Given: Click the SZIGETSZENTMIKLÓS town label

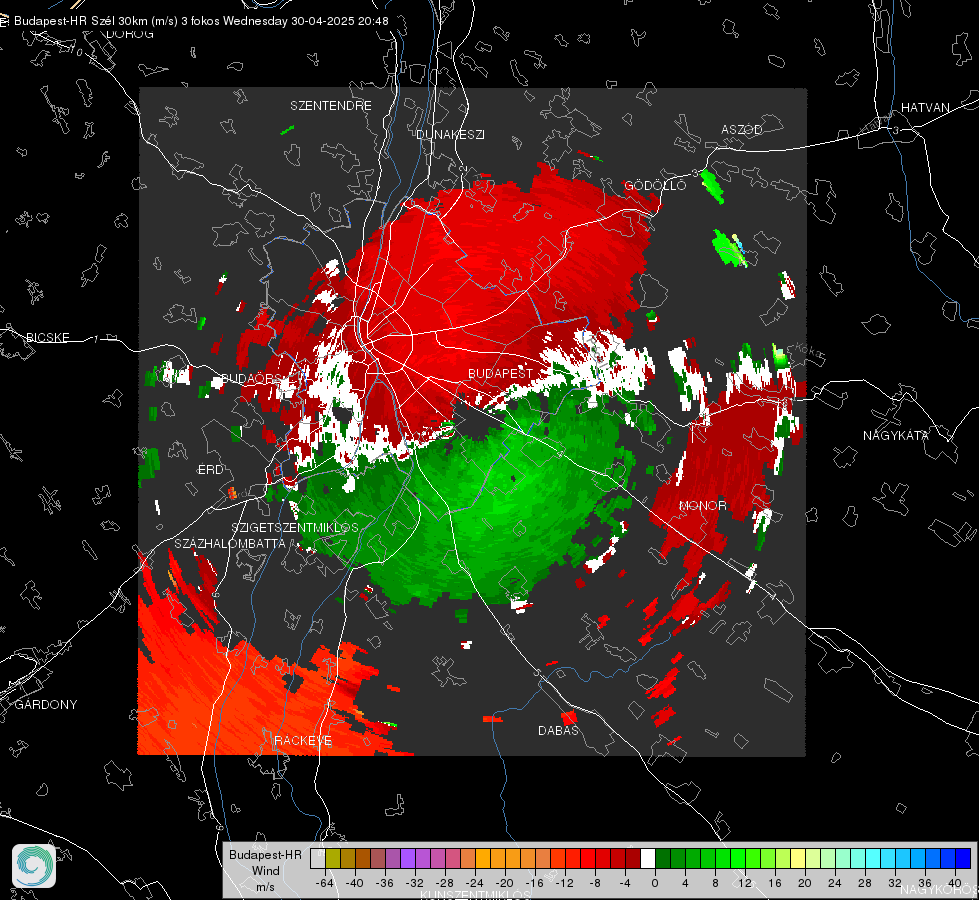Looking at the screenshot, I should tap(295, 527).
